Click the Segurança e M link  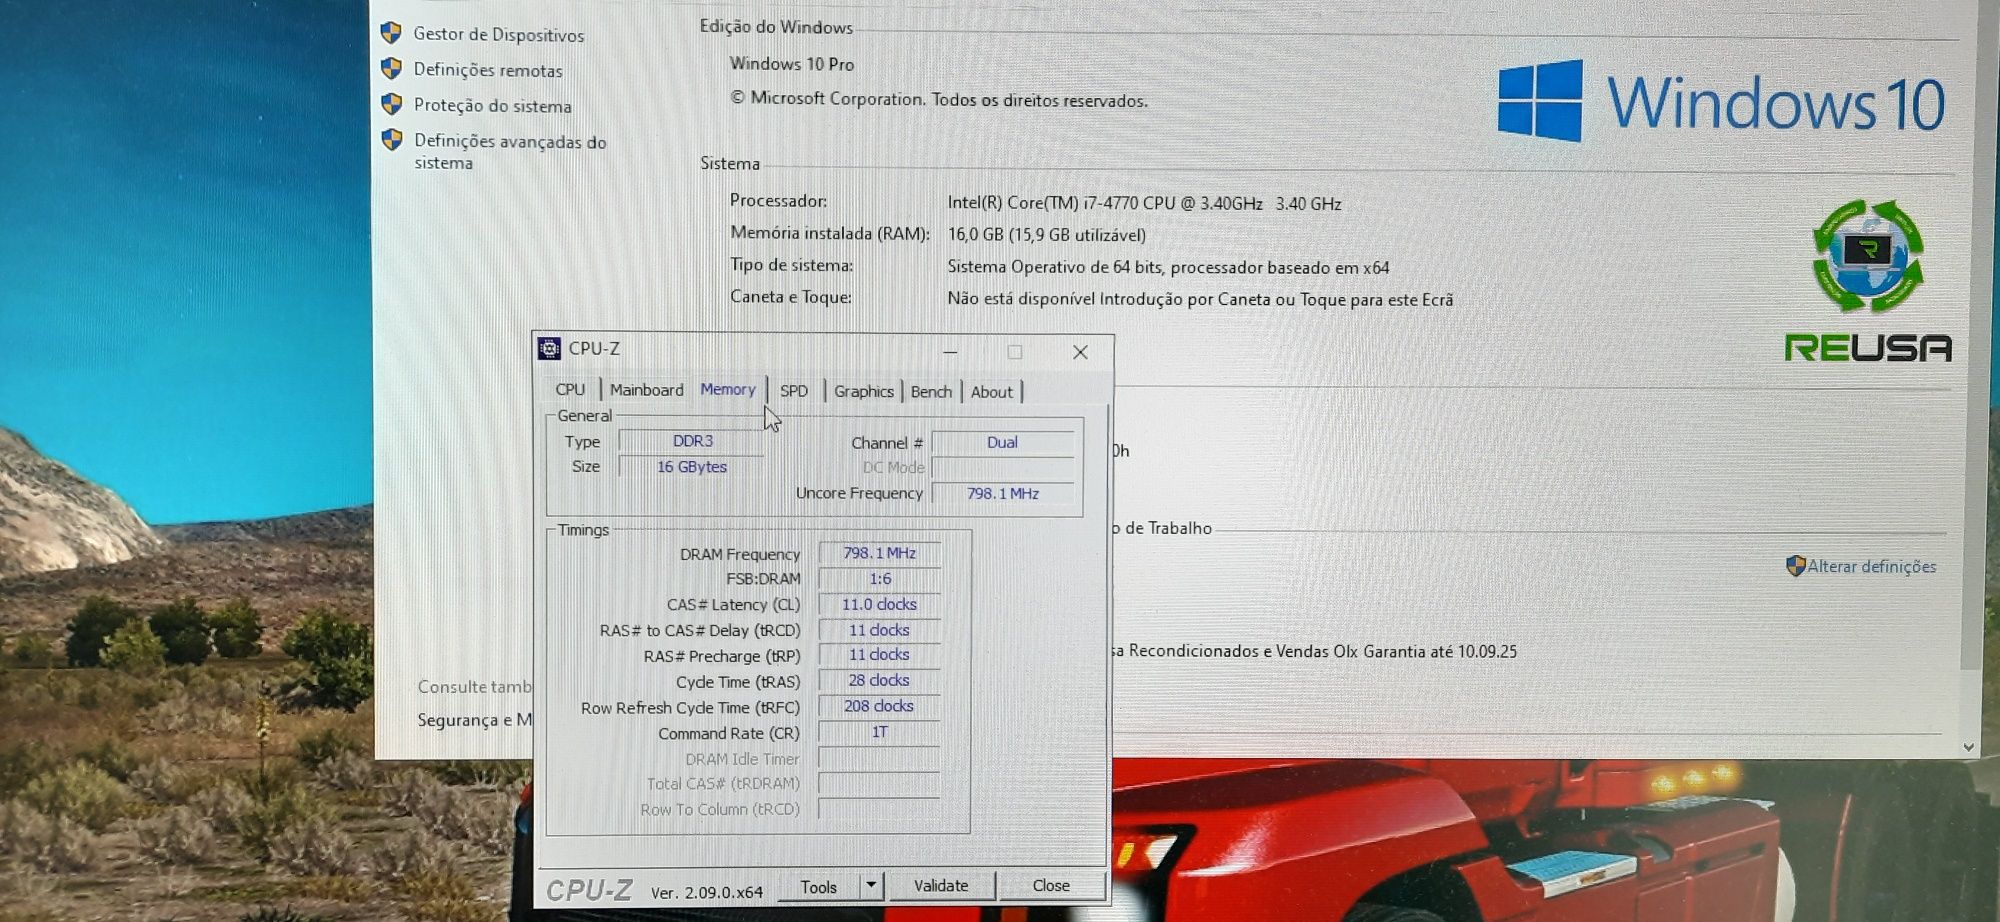(x=475, y=720)
